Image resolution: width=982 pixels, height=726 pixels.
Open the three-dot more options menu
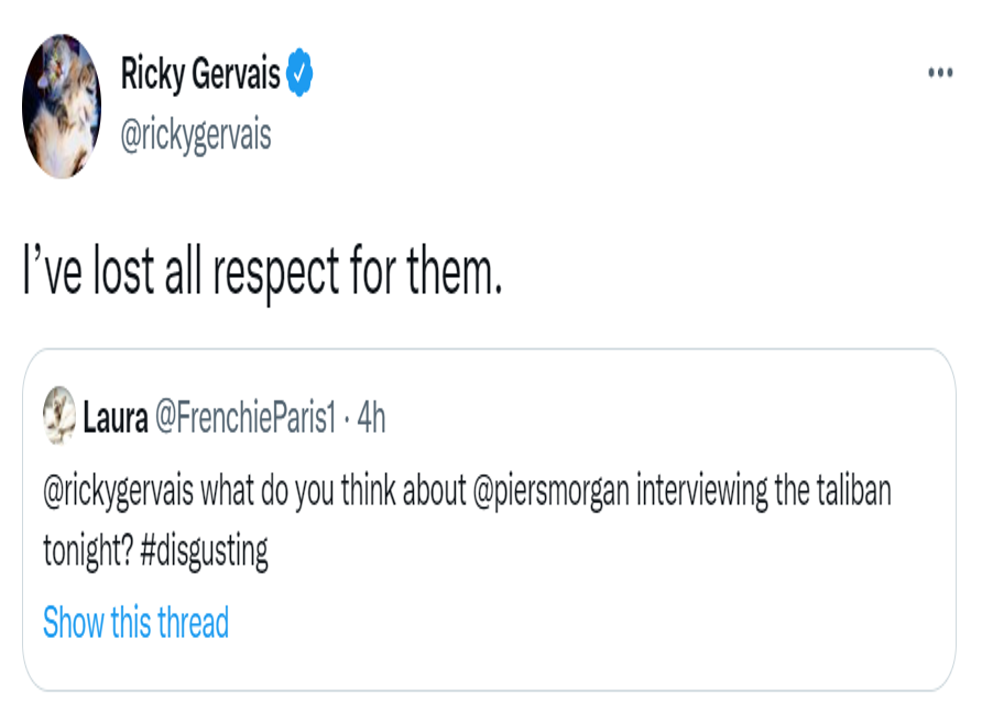[940, 74]
